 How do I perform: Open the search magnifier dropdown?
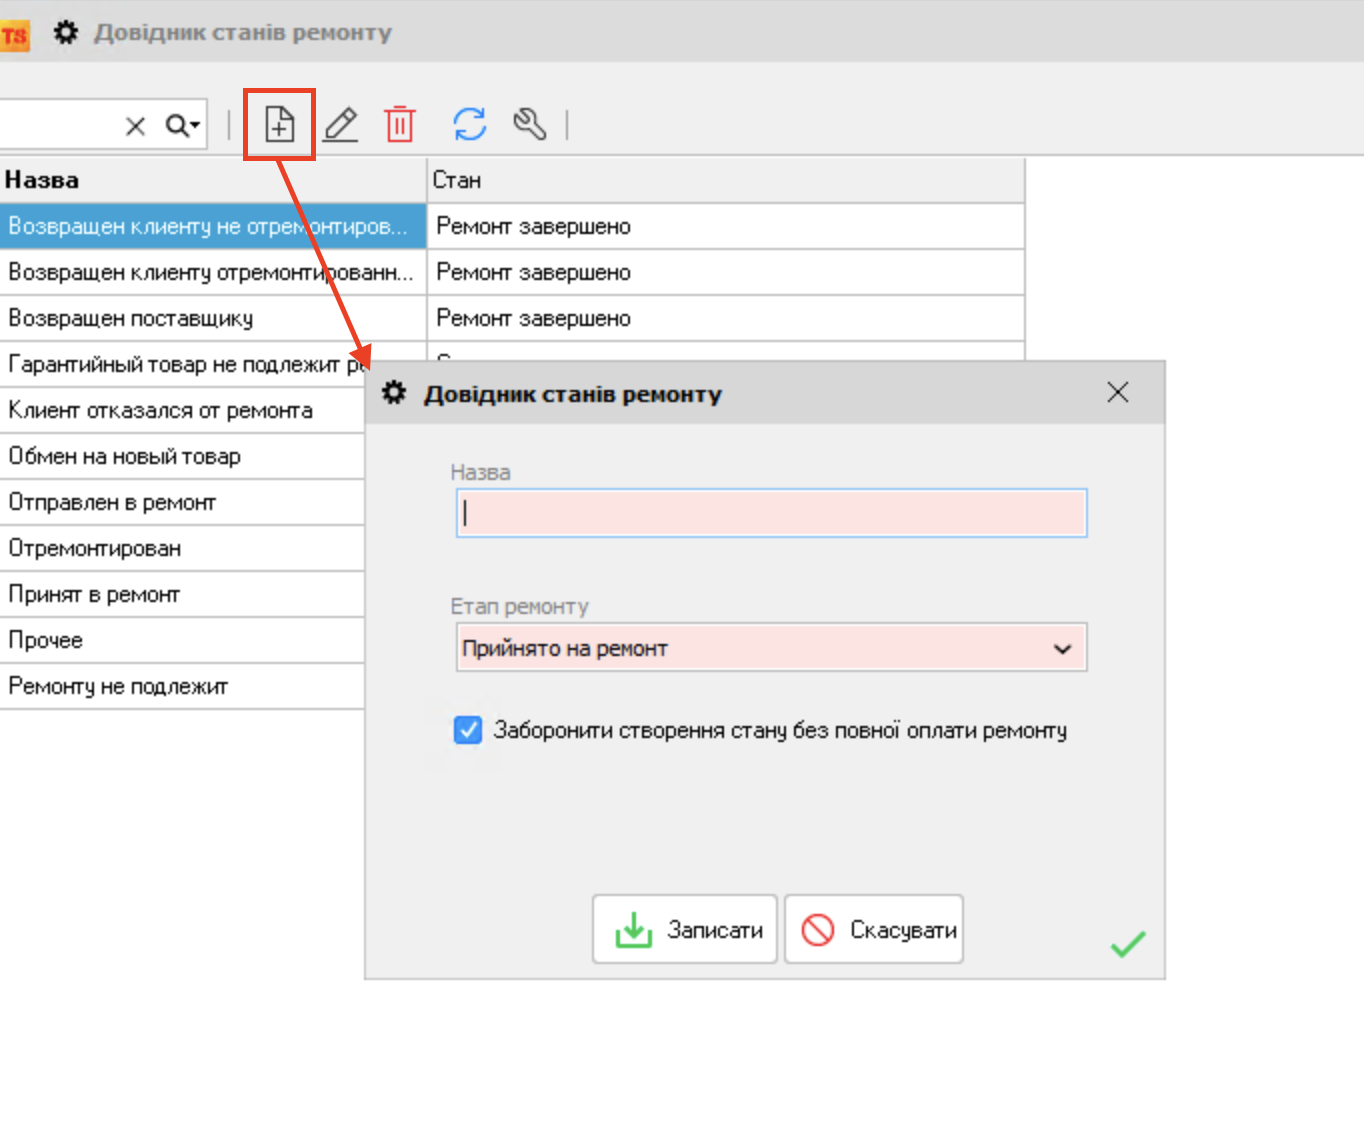(x=183, y=125)
